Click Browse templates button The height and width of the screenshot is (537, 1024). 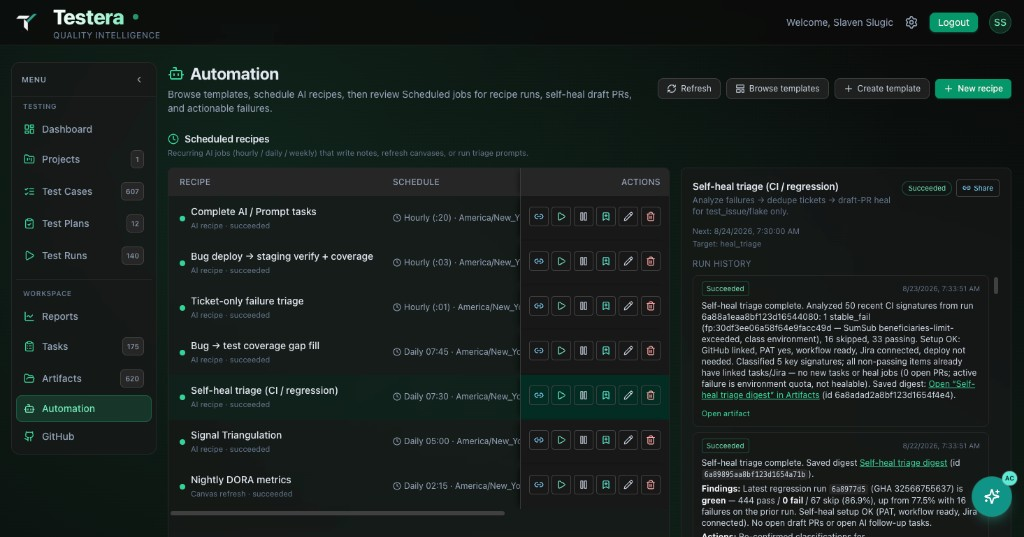point(777,88)
